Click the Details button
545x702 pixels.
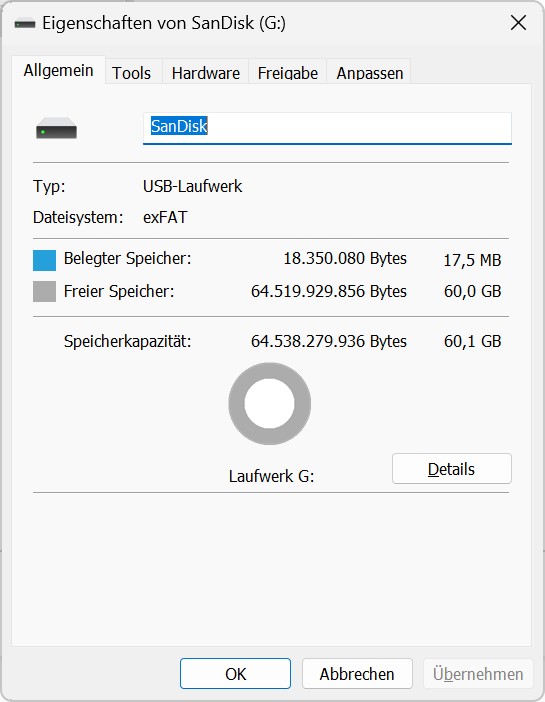(451, 469)
